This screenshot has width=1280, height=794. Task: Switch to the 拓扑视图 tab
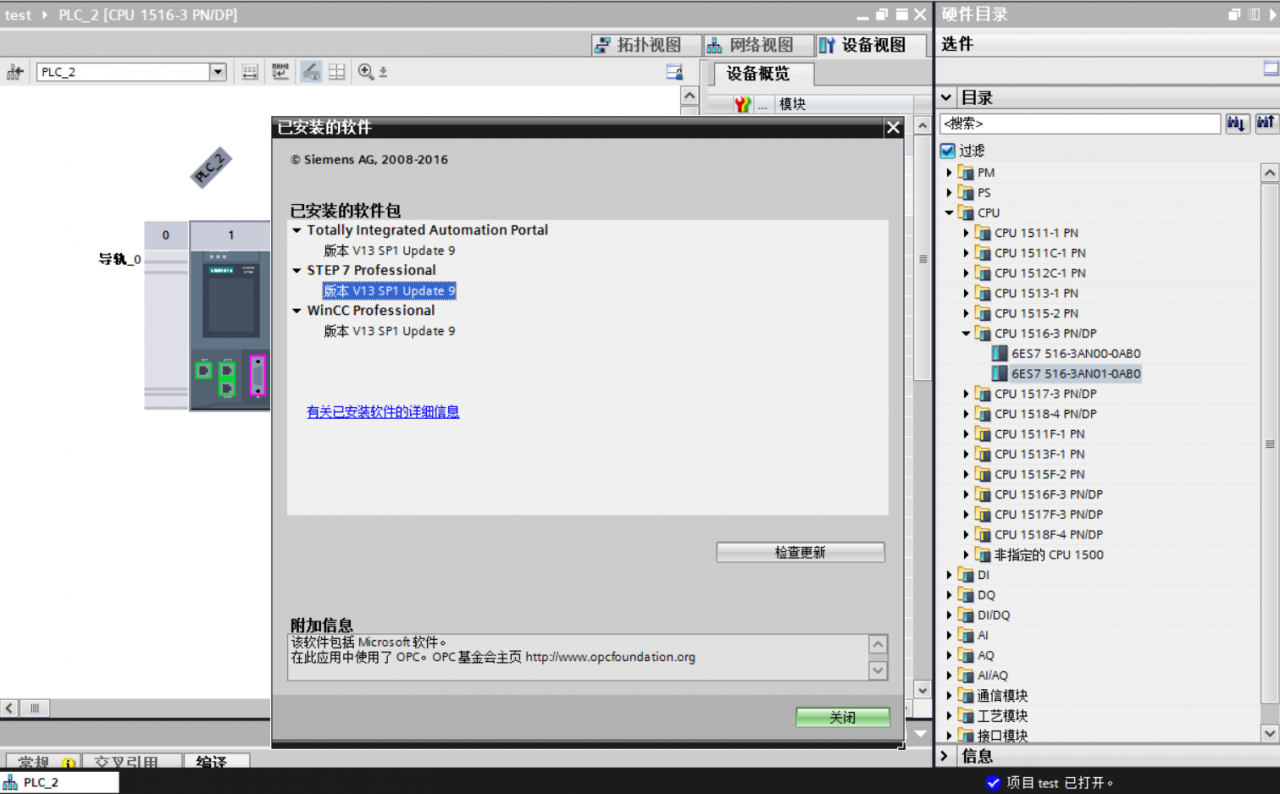point(637,45)
